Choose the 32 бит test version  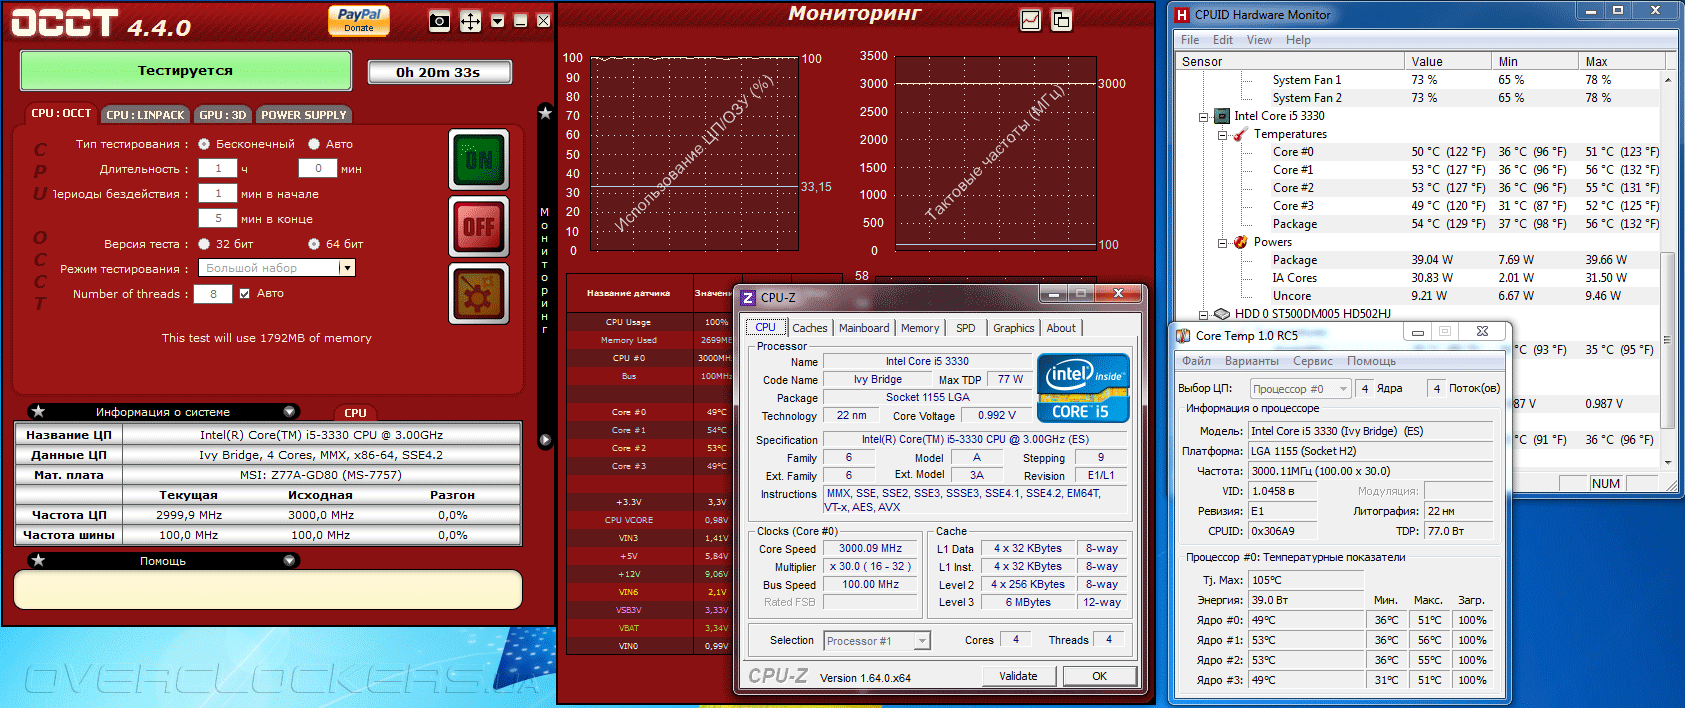tap(204, 244)
